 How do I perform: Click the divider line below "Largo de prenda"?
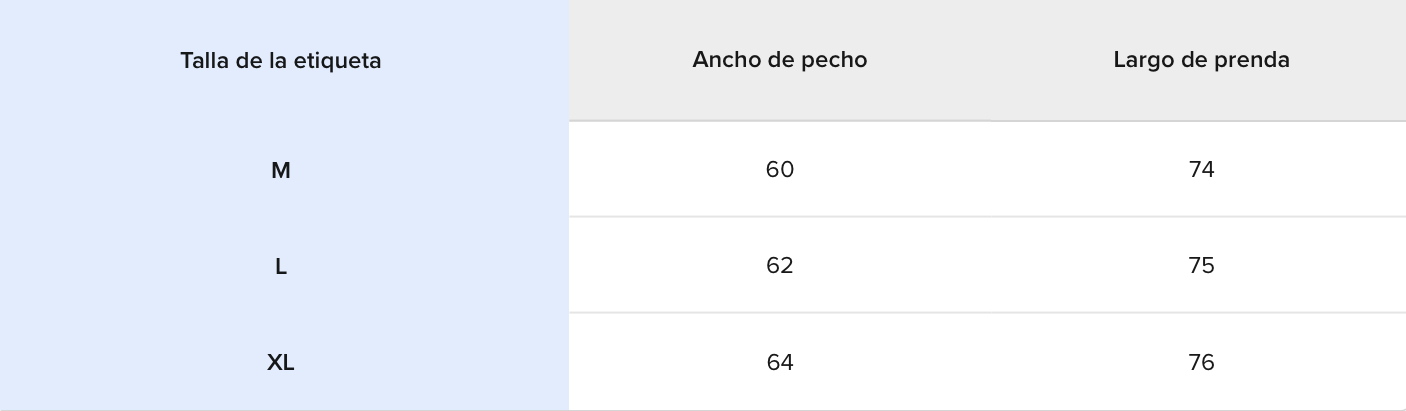(x=1201, y=121)
